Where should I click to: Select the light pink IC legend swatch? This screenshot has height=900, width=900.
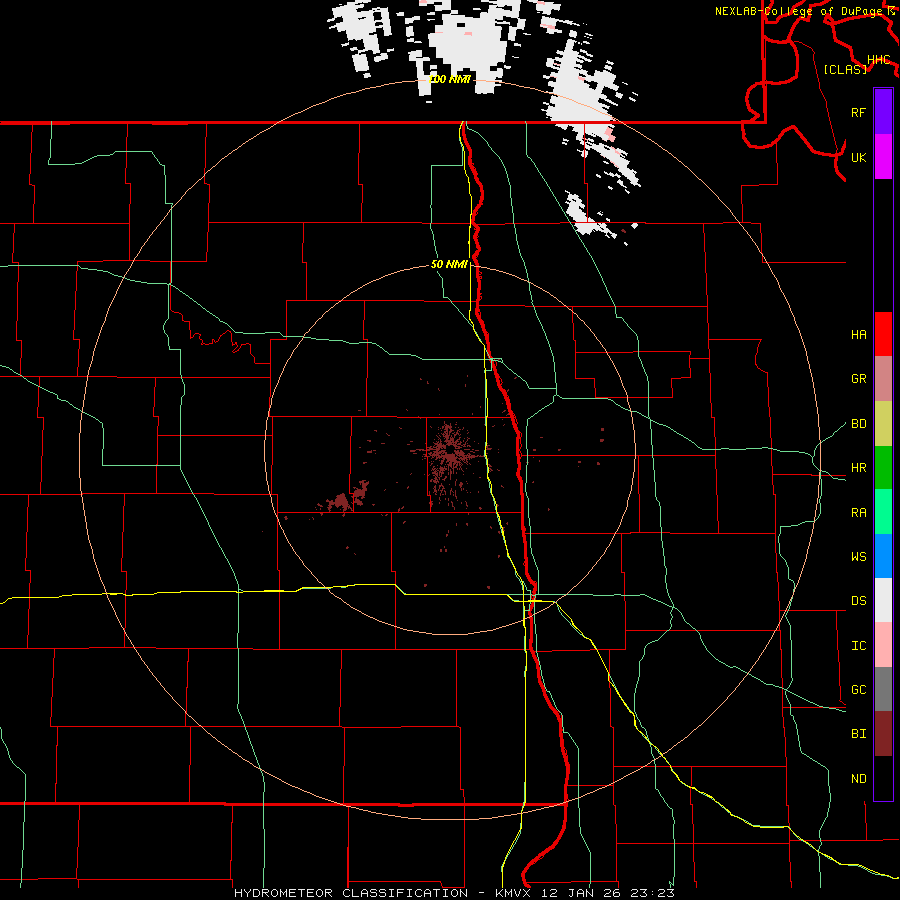tap(883, 645)
